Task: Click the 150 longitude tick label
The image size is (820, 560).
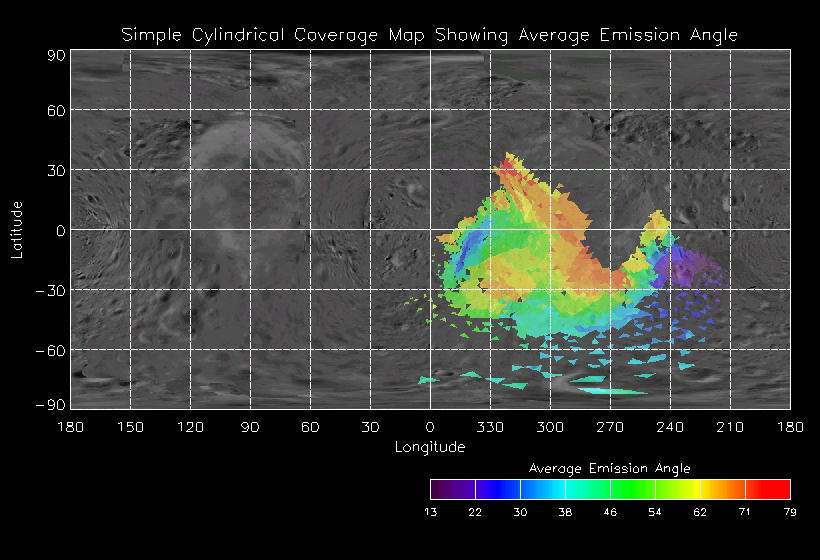Action: pyautogui.click(x=130, y=427)
